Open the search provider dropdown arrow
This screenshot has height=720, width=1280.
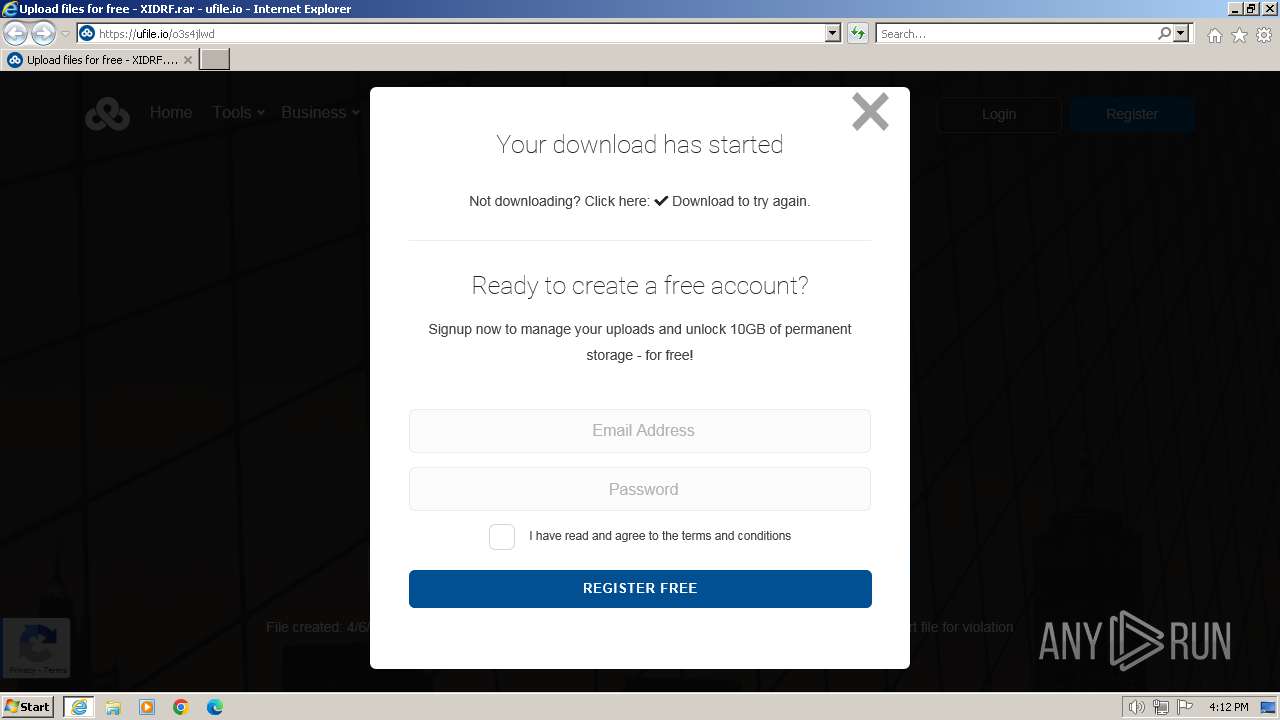click(x=1181, y=33)
